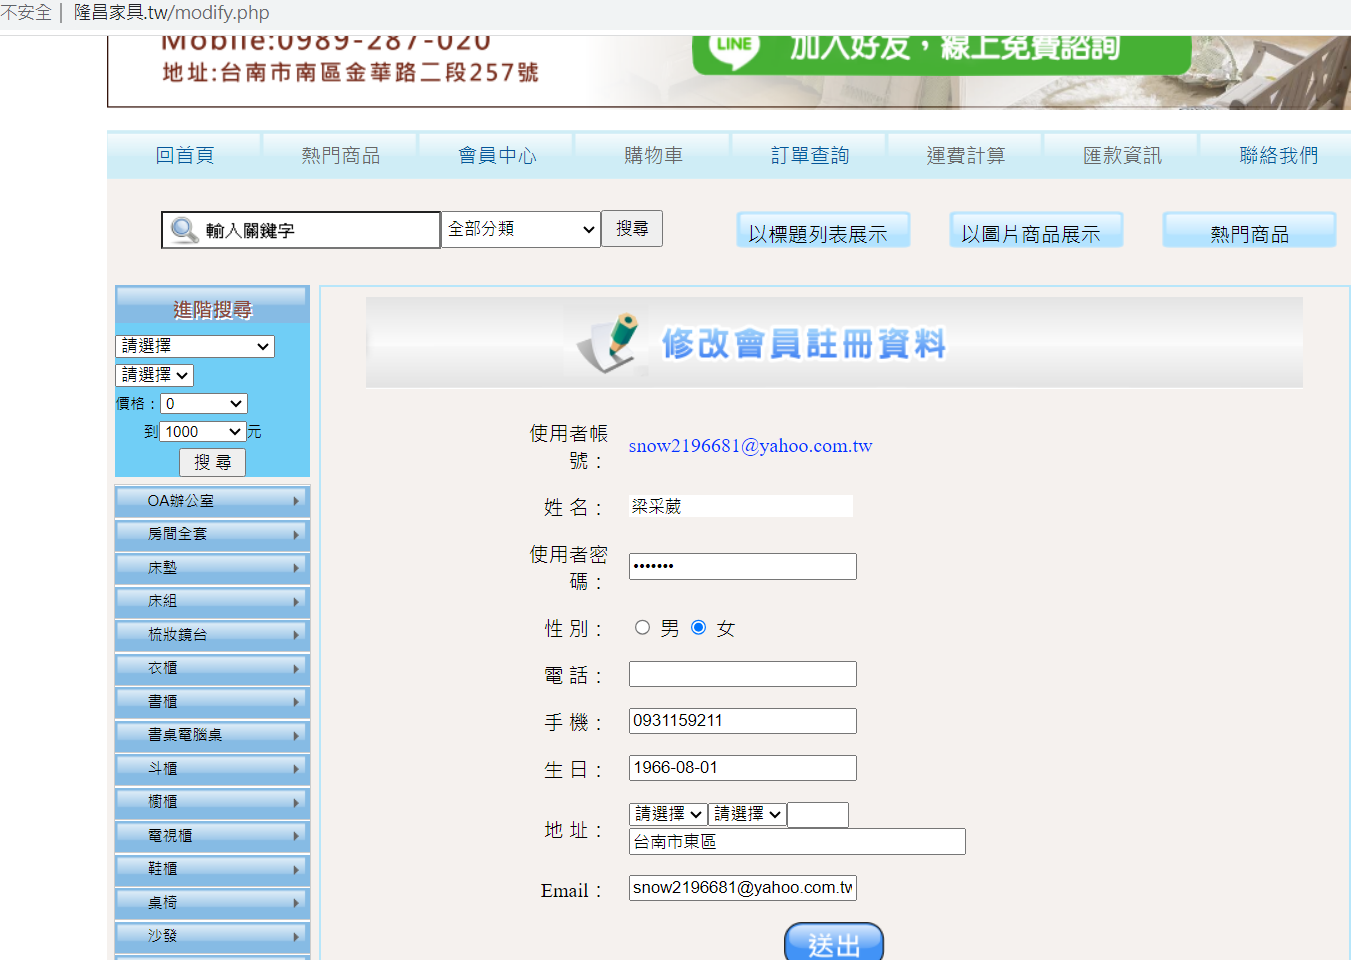The height and width of the screenshot is (960, 1351).
Task: Open the 梳妝鏡台 category in the sidebar
Action: (x=212, y=635)
